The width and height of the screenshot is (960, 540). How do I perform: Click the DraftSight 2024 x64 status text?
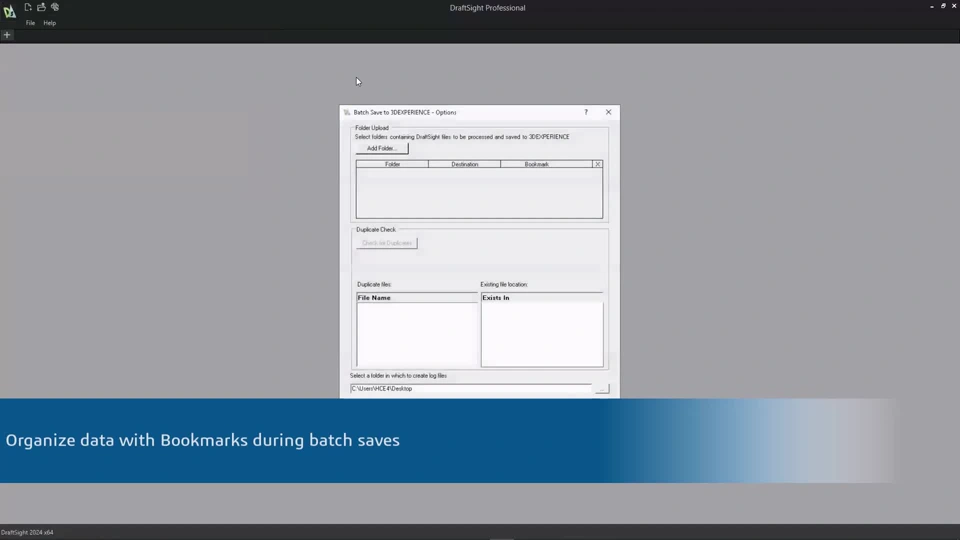(x=27, y=533)
